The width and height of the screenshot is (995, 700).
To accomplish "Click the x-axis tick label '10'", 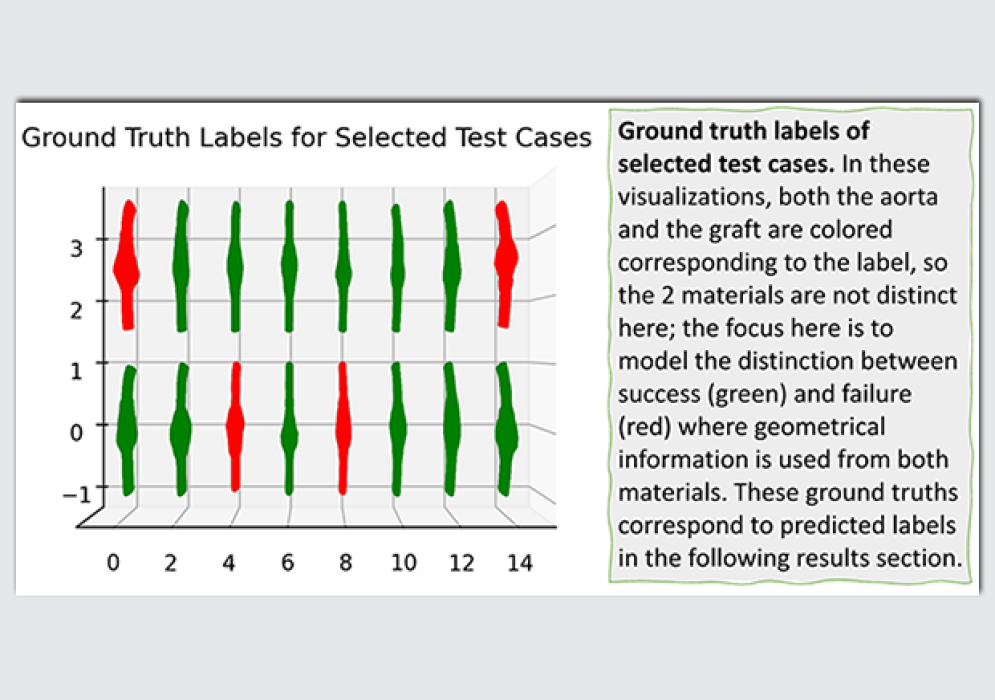I will click(403, 563).
